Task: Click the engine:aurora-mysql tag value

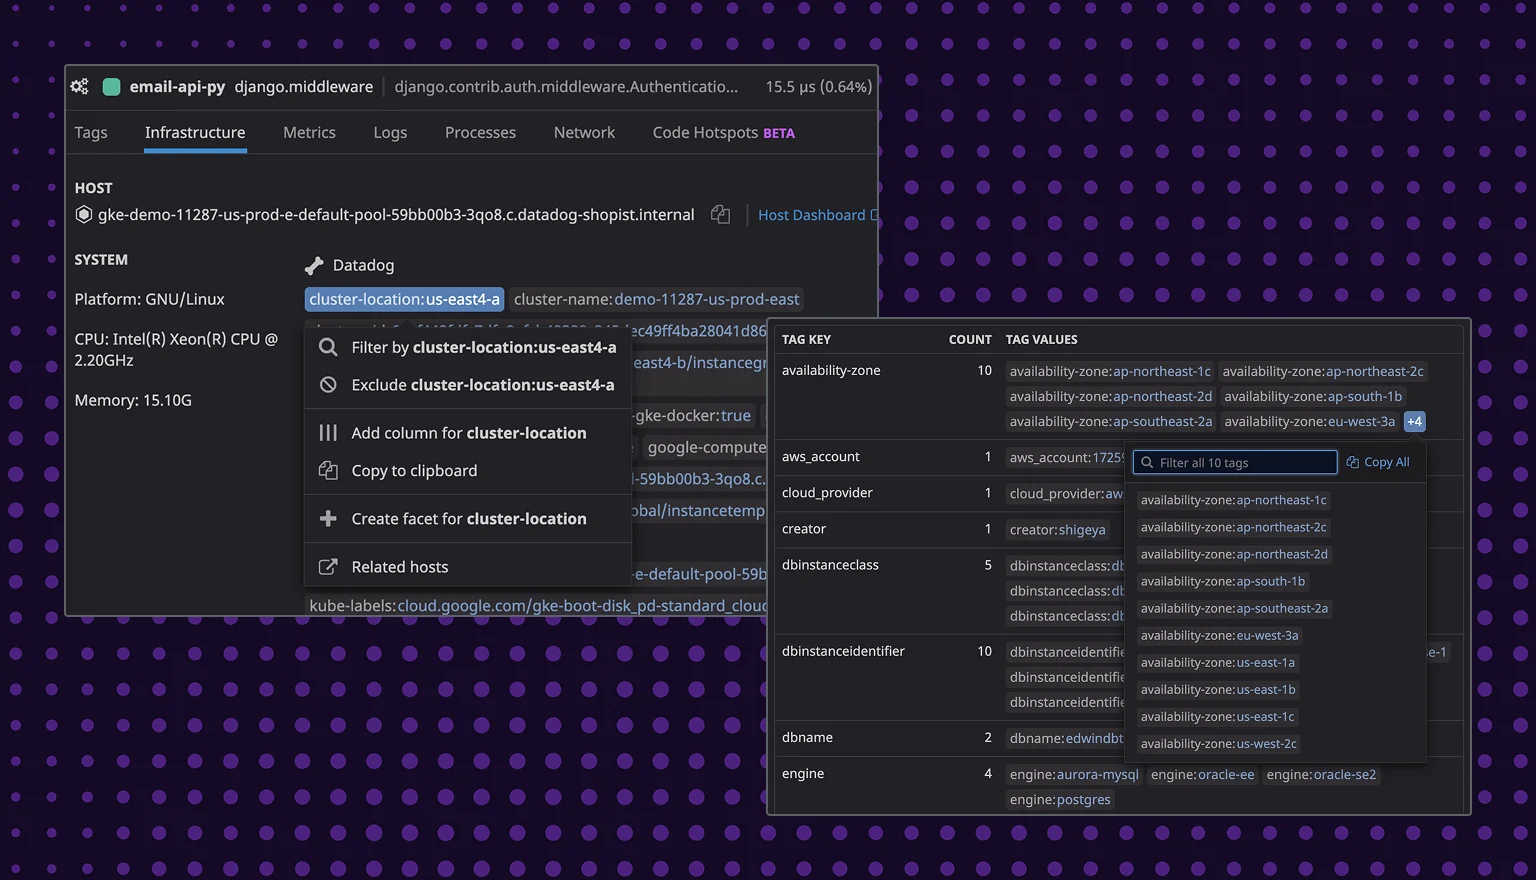Action: tap(1074, 775)
